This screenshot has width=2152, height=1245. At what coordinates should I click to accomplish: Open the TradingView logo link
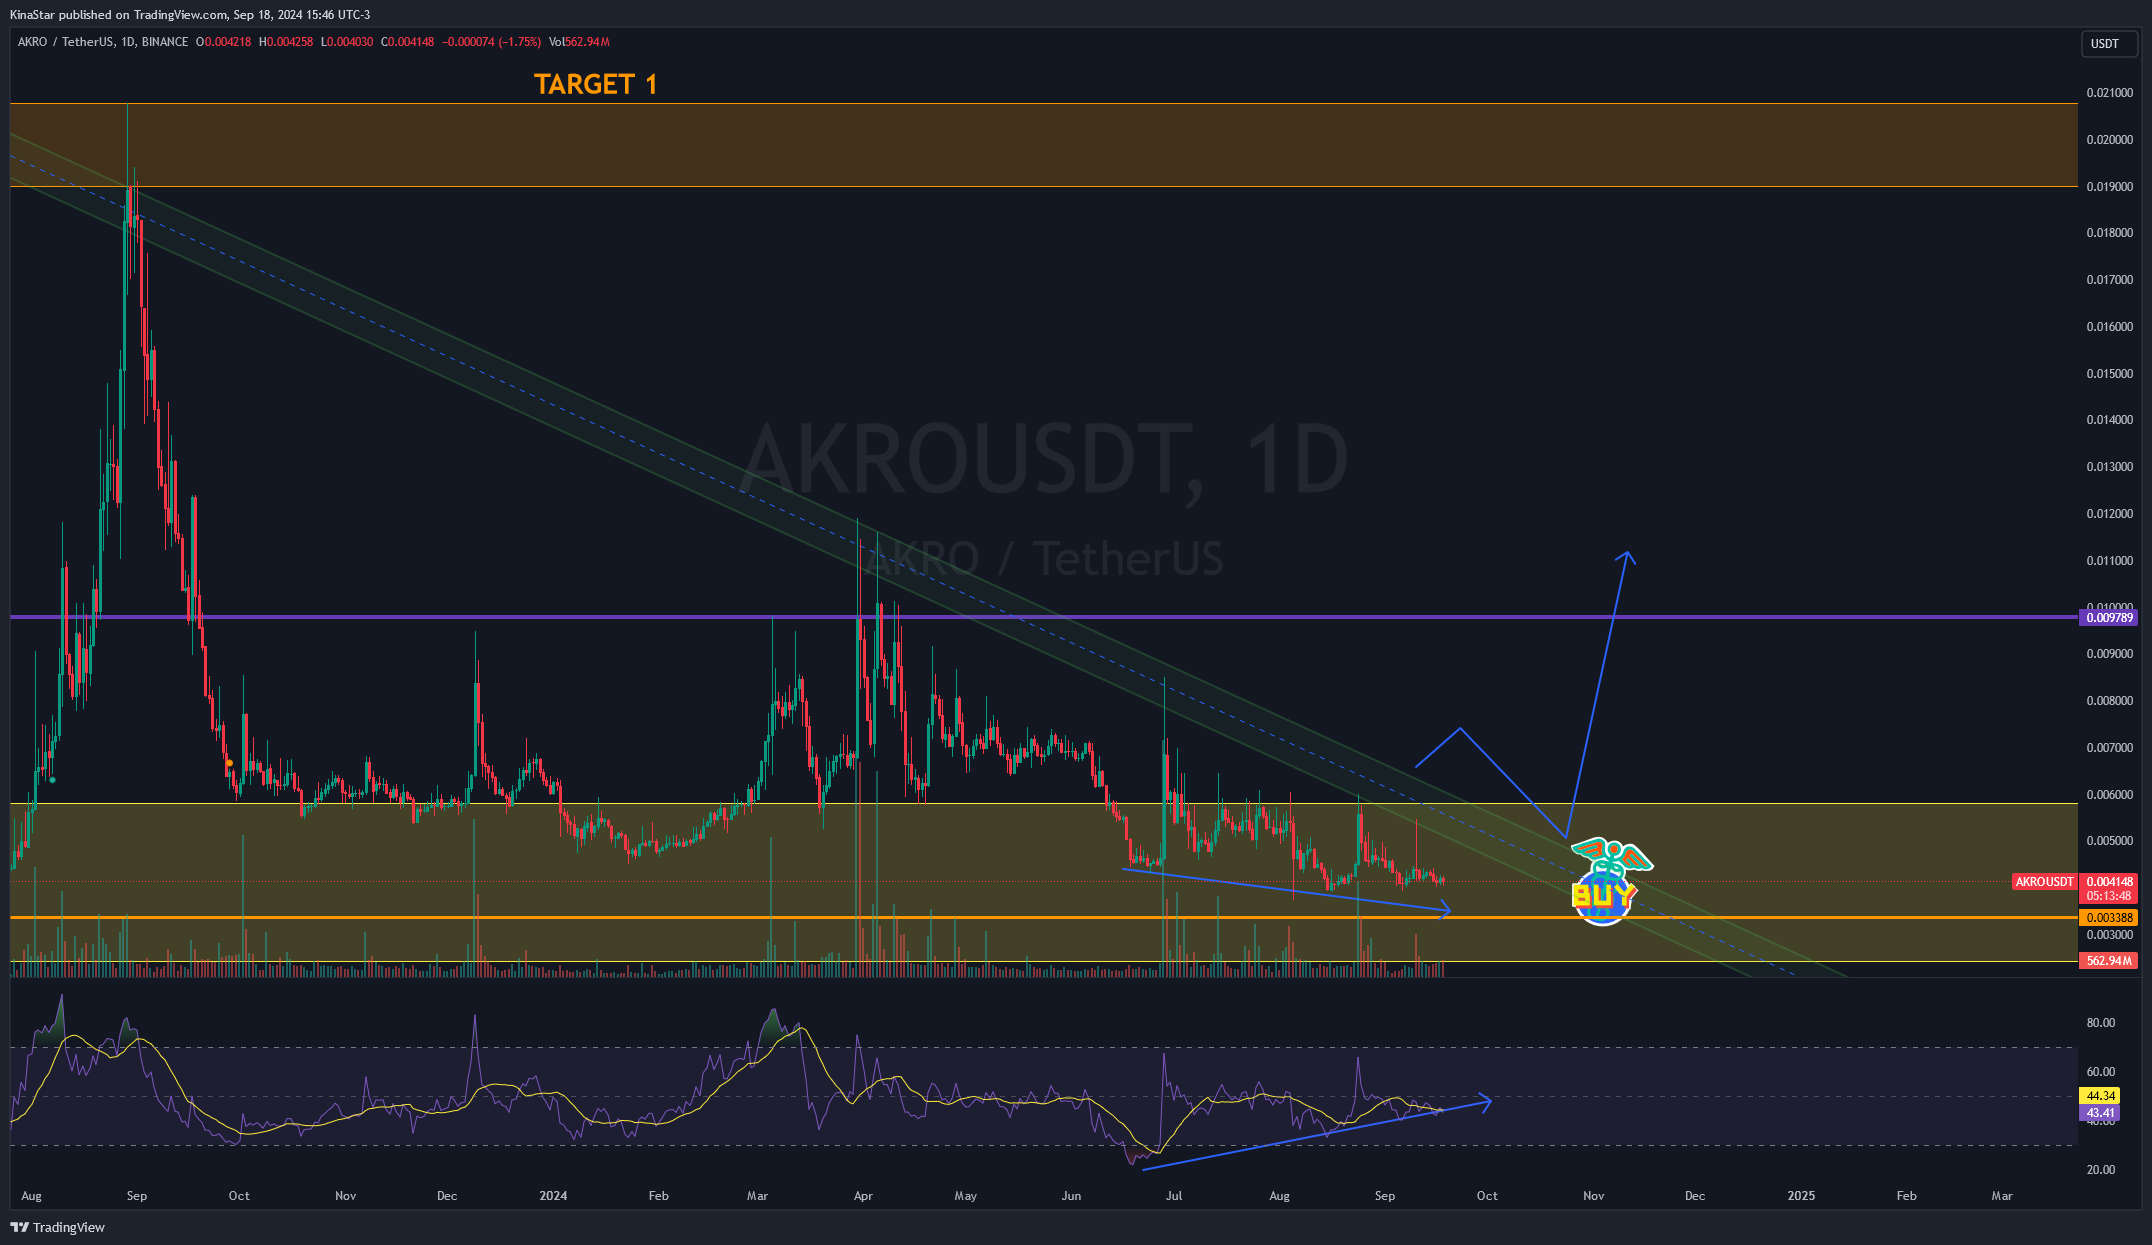point(58,1227)
